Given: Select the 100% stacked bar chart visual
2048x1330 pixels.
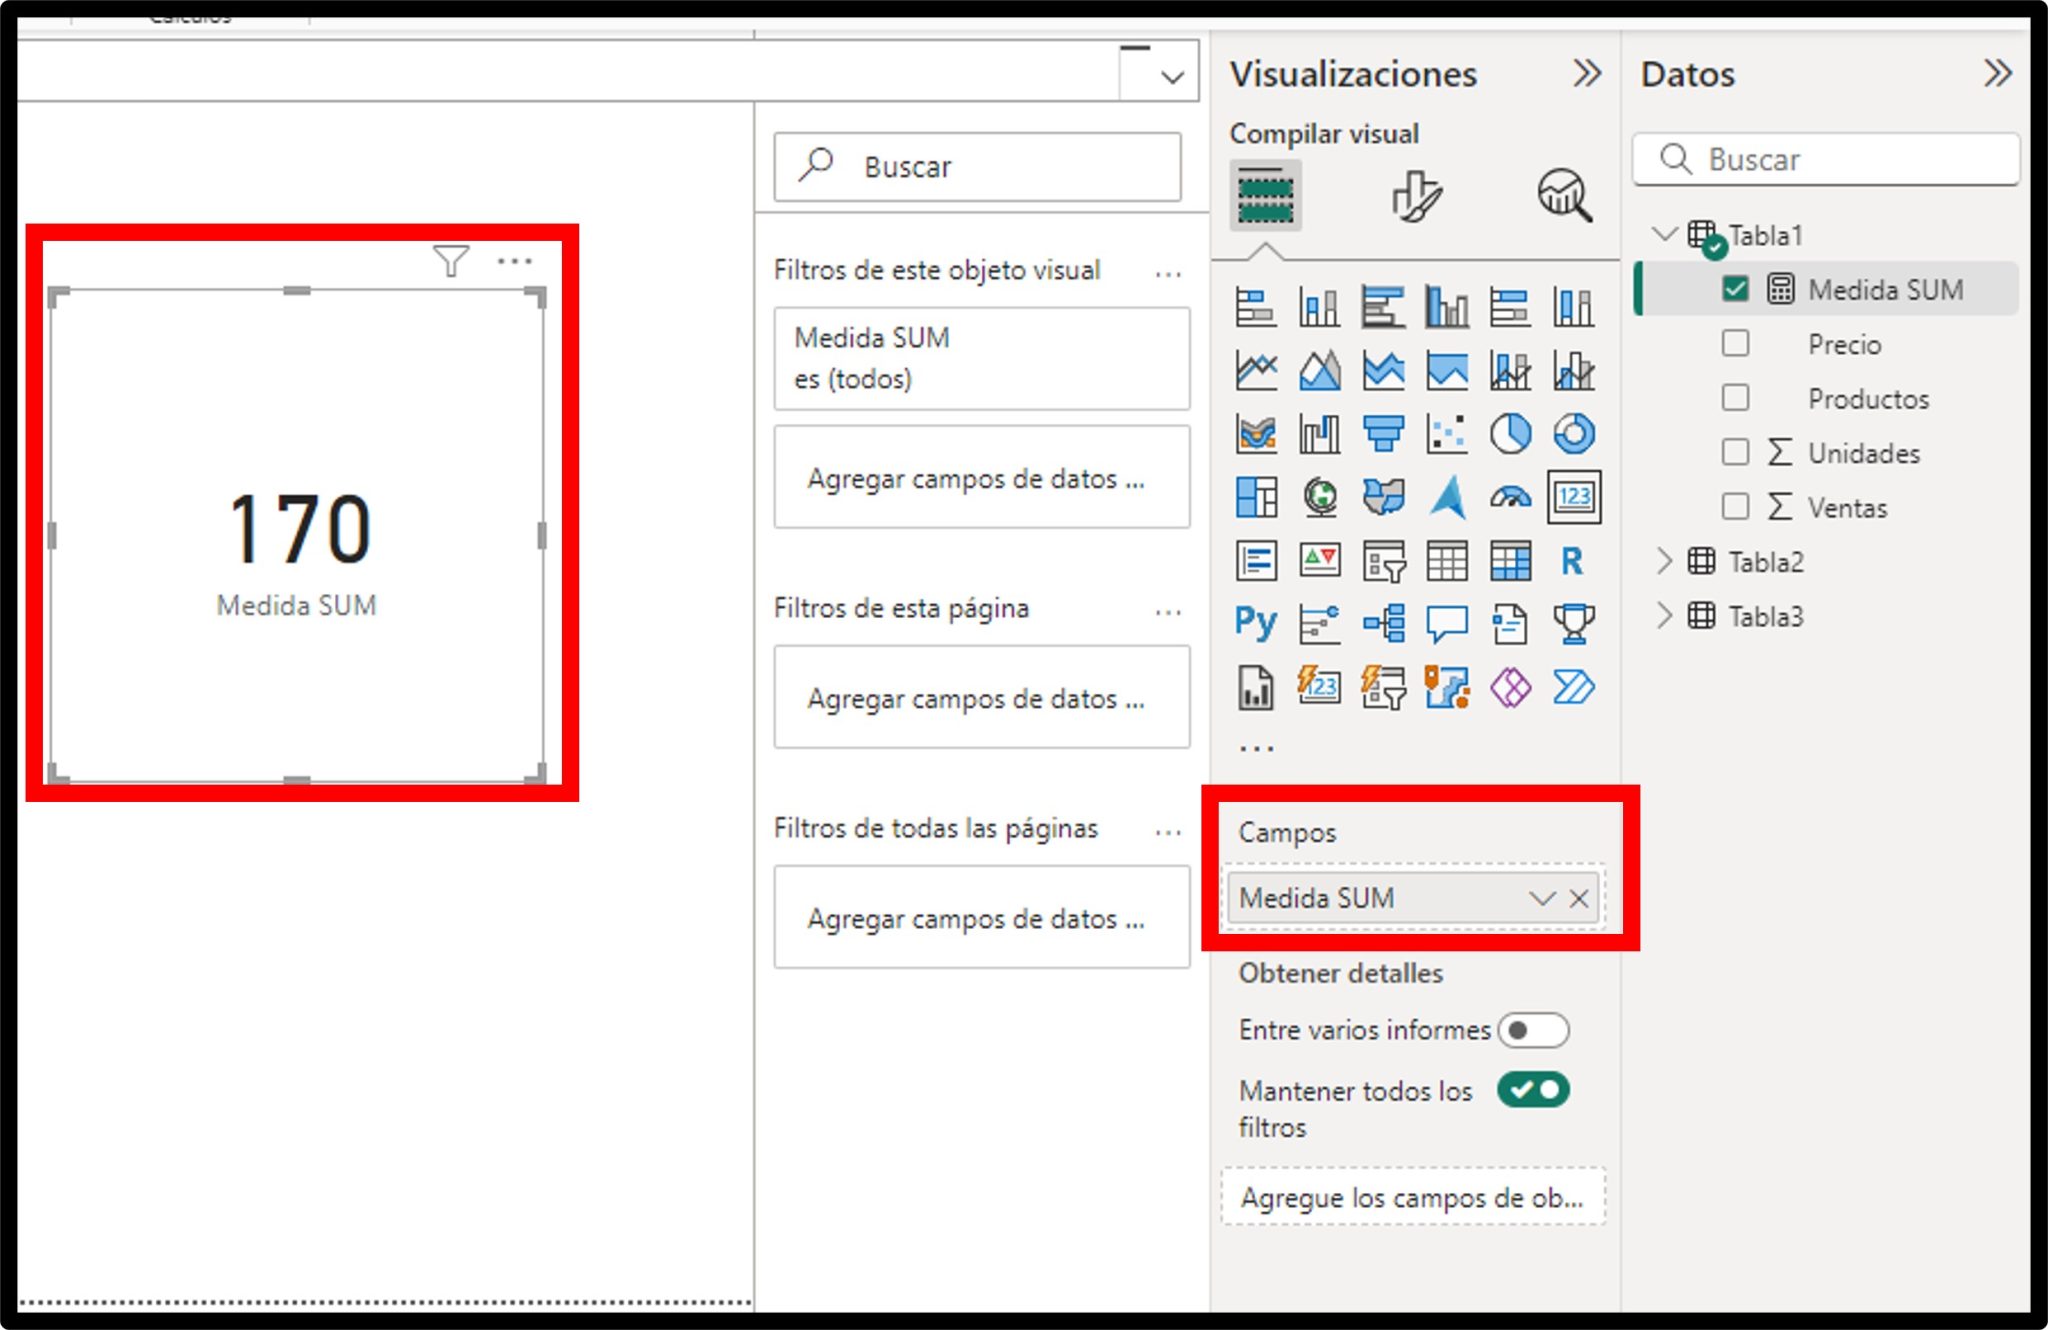Looking at the screenshot, I should [x=1510, y=307].
